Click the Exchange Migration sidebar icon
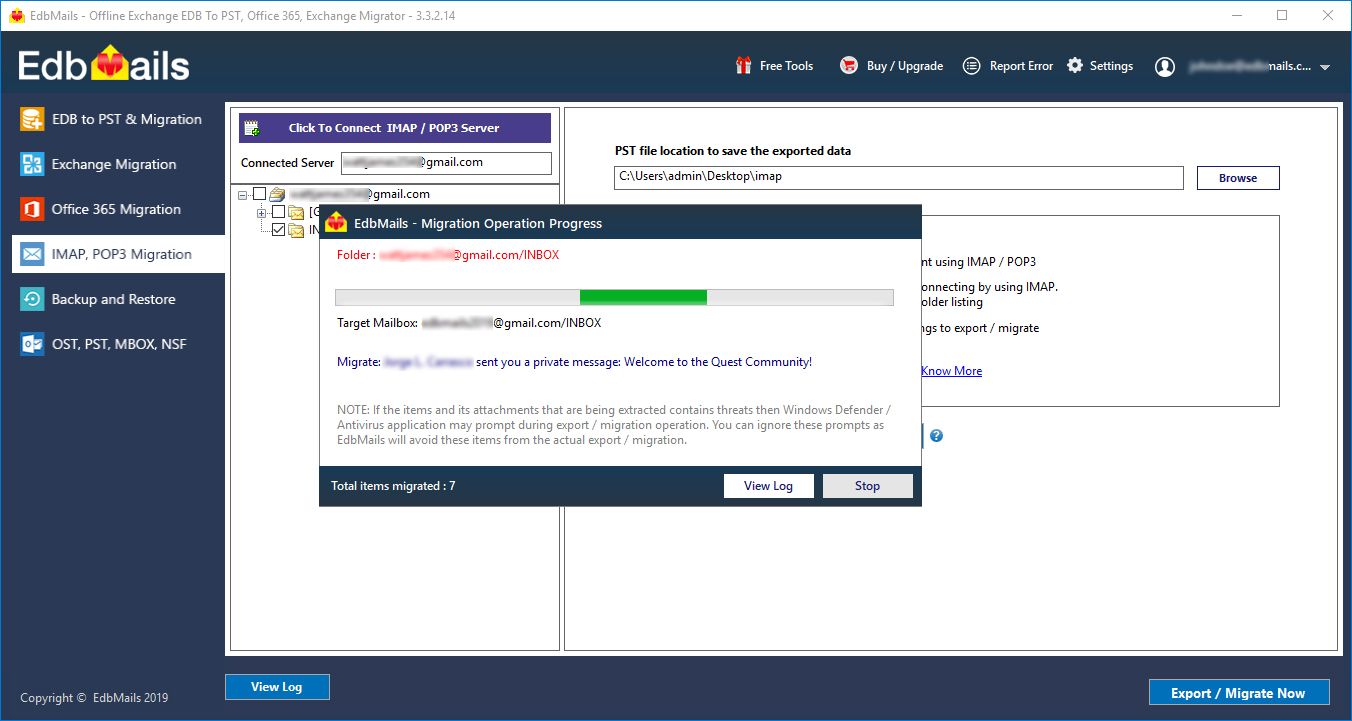Screen dimensions: 1352x721 click(x=33, y=164)
